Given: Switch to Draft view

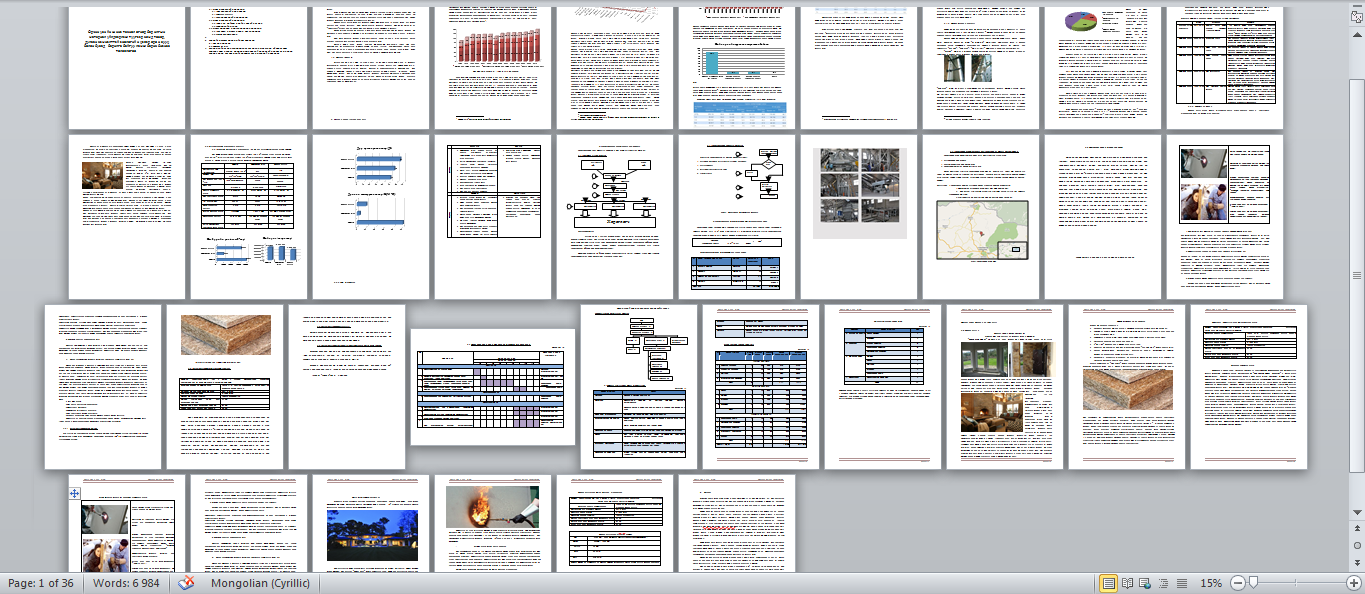Looking at the screenshot, I should pos(1181,583).
